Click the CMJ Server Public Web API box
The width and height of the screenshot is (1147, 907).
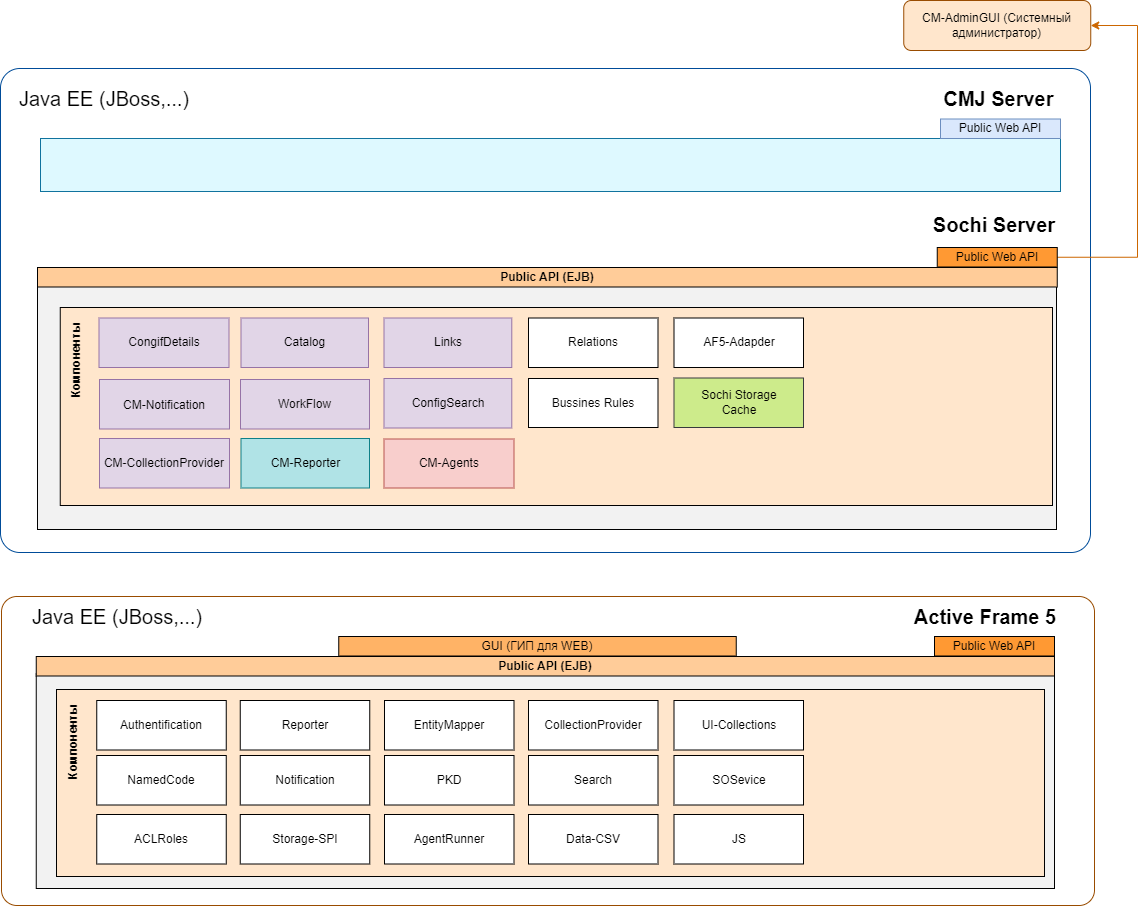(1000, 128)
